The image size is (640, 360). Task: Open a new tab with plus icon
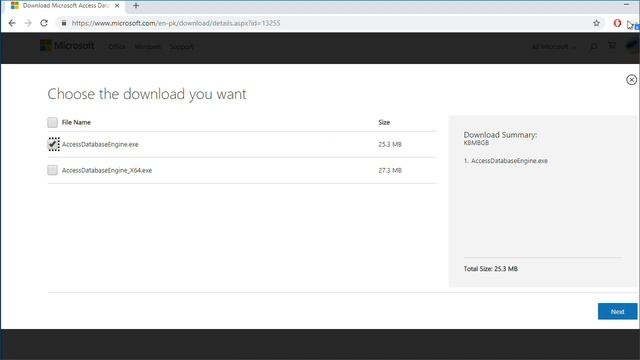[x=136, y=6]
